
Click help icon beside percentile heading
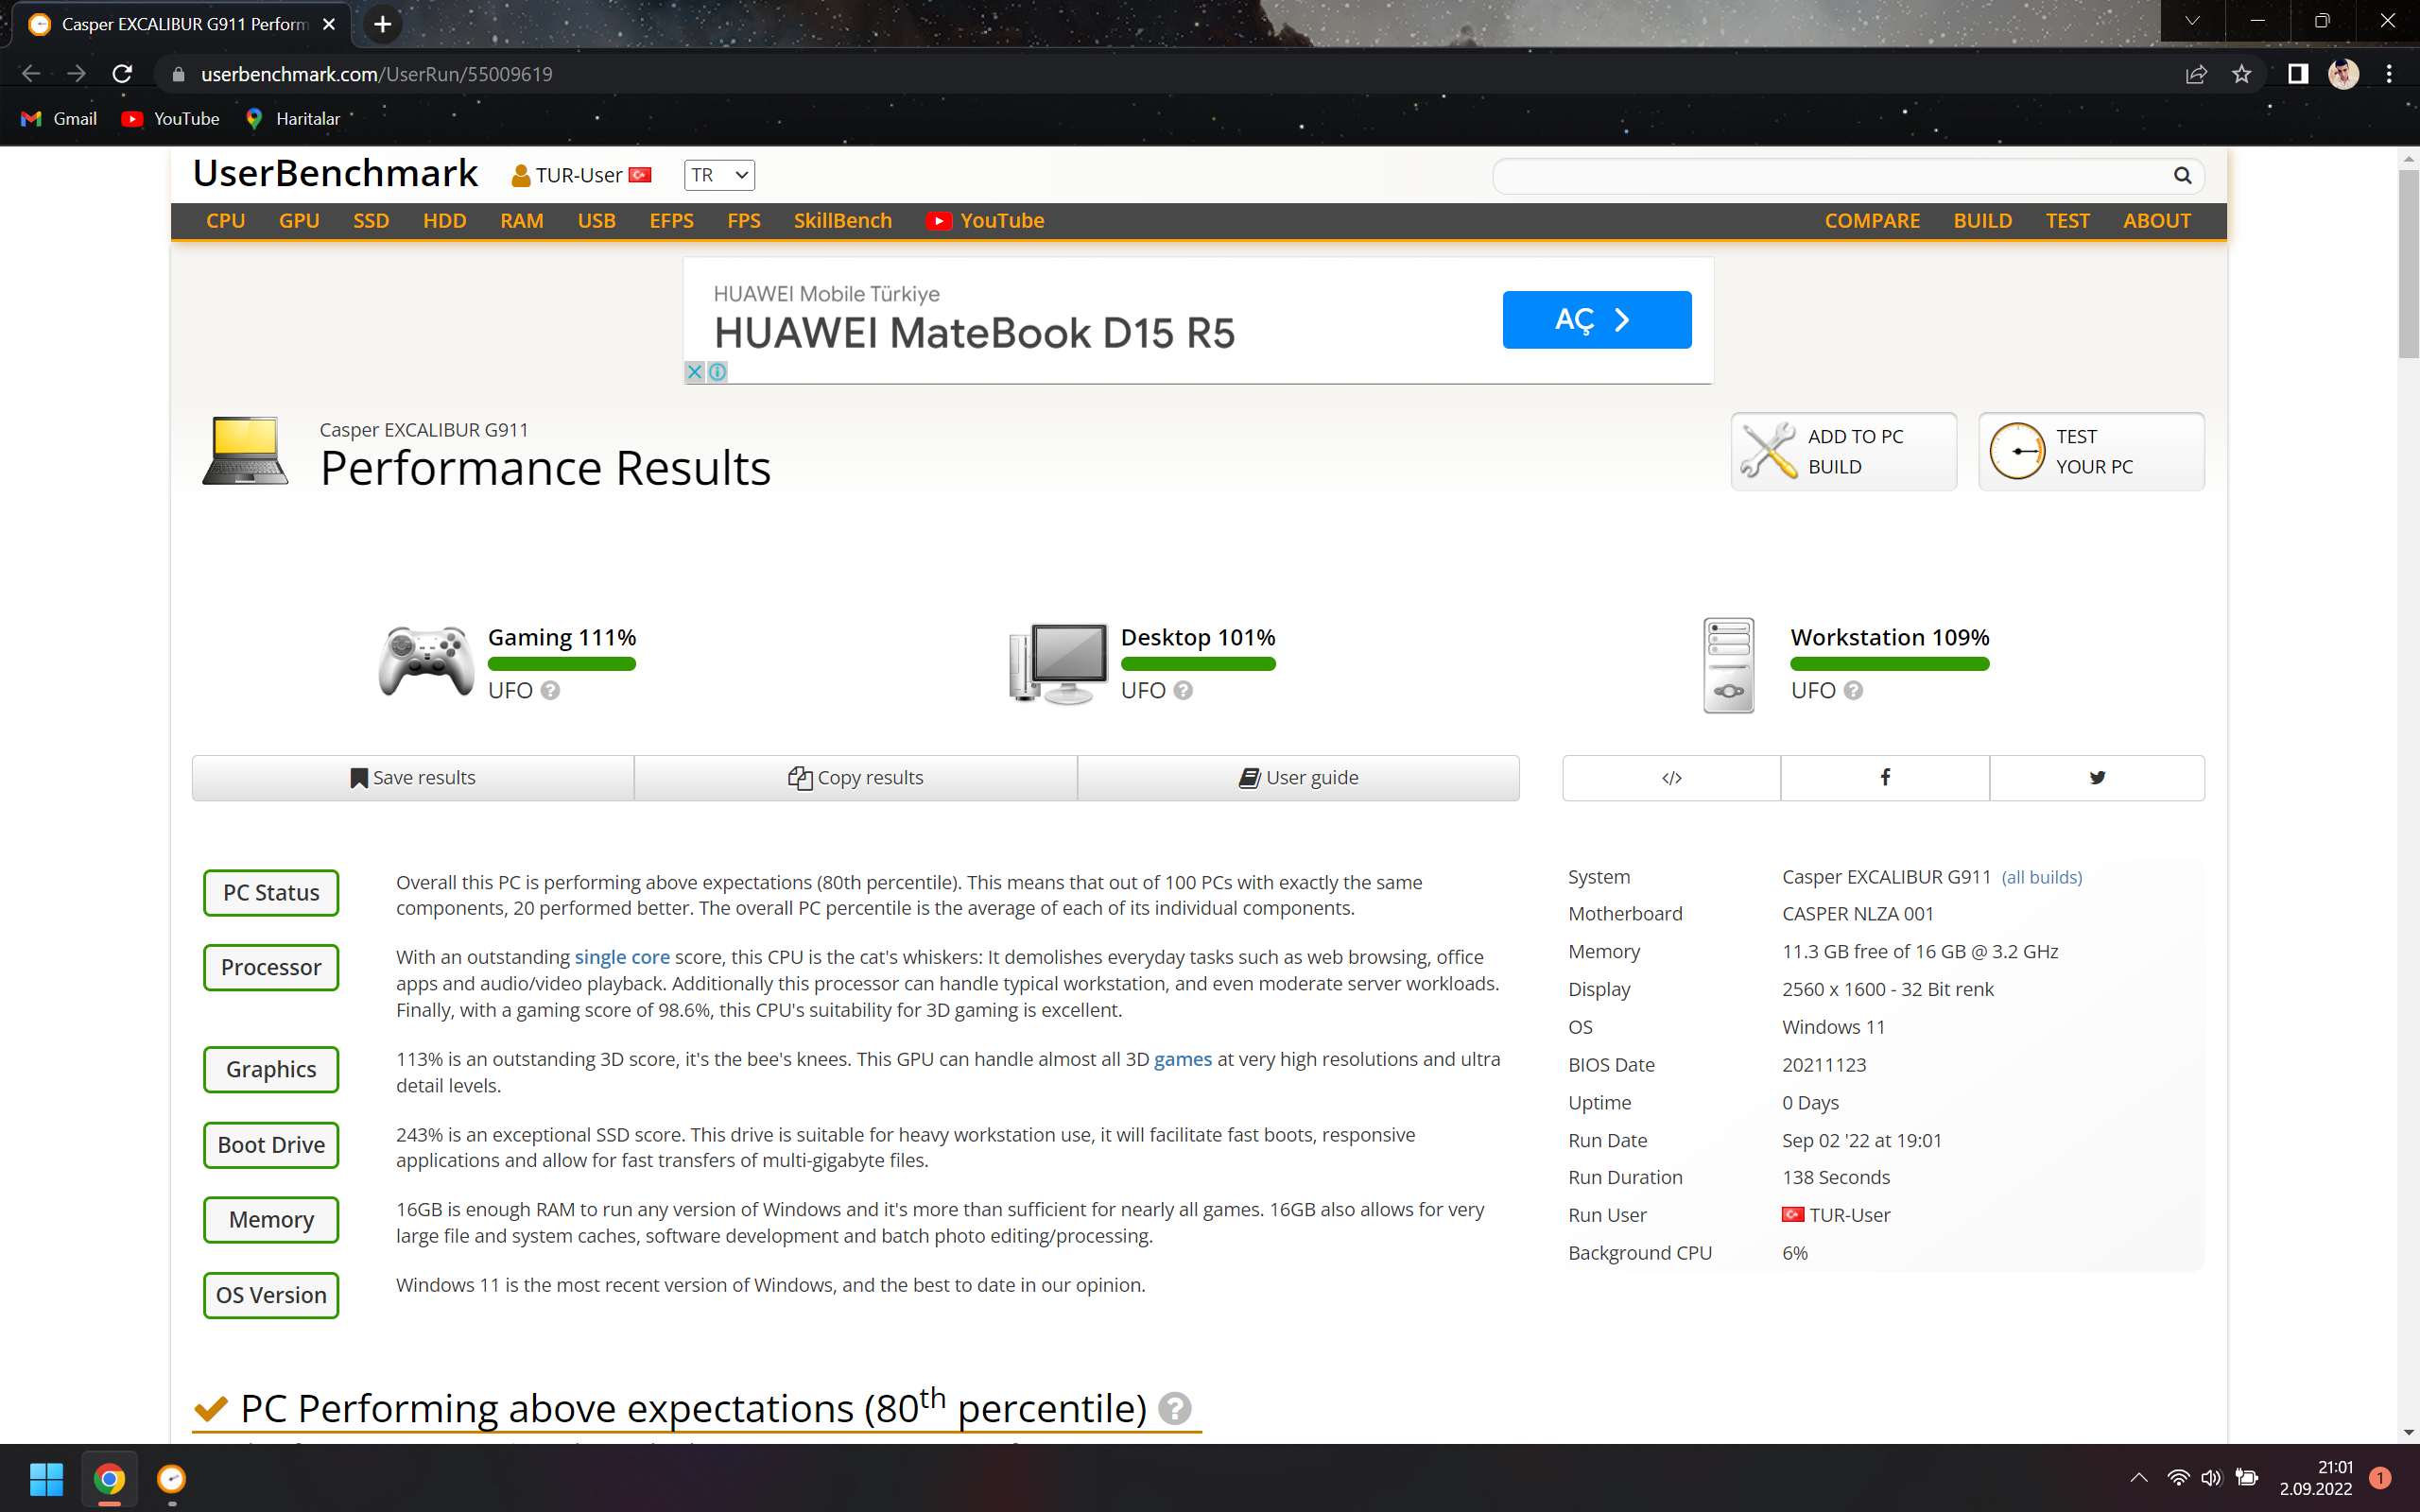[1174, 1408]
